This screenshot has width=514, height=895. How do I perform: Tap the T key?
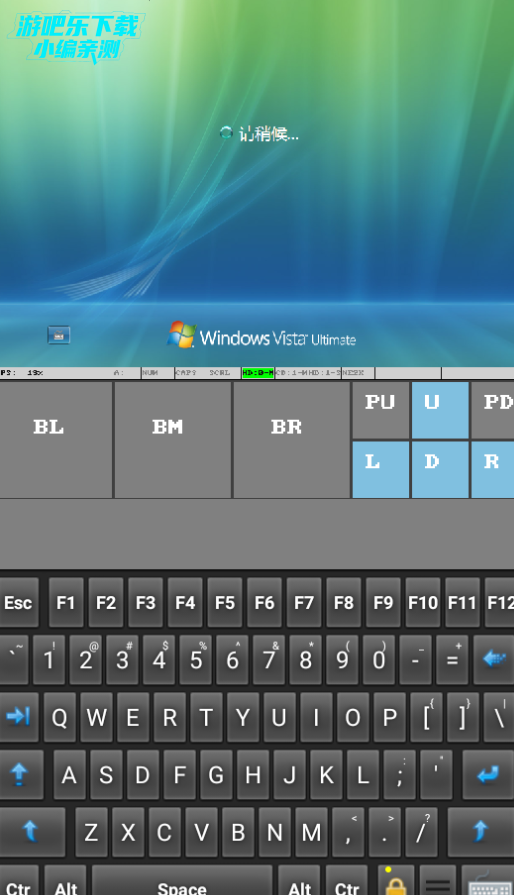coord(207,717)
